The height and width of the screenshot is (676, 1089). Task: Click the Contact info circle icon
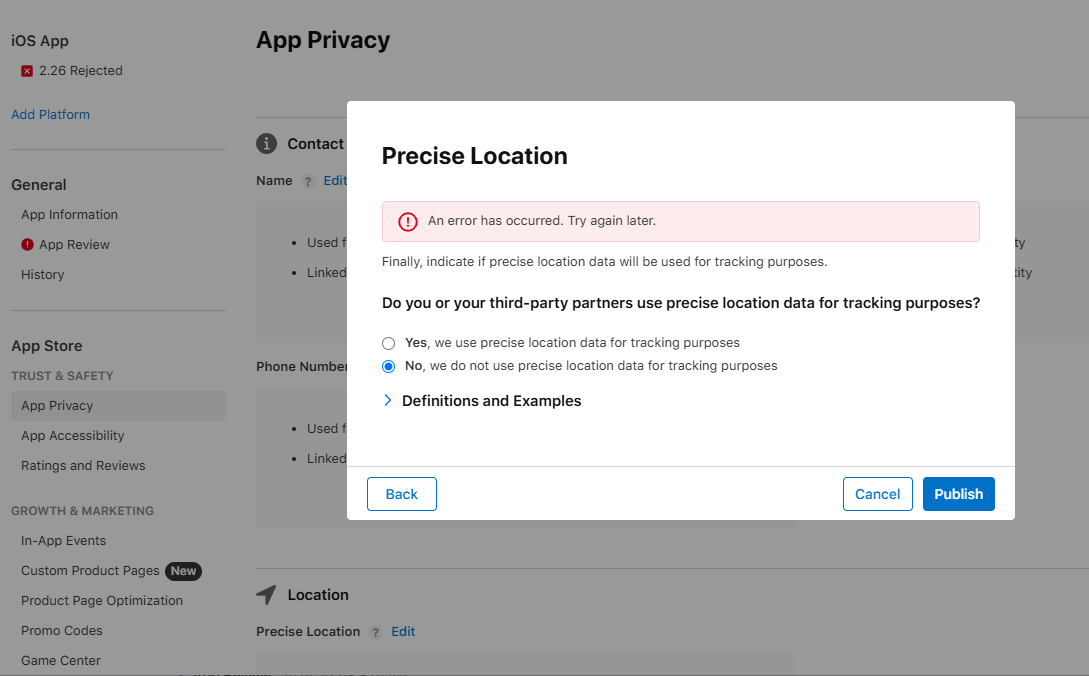266,144
